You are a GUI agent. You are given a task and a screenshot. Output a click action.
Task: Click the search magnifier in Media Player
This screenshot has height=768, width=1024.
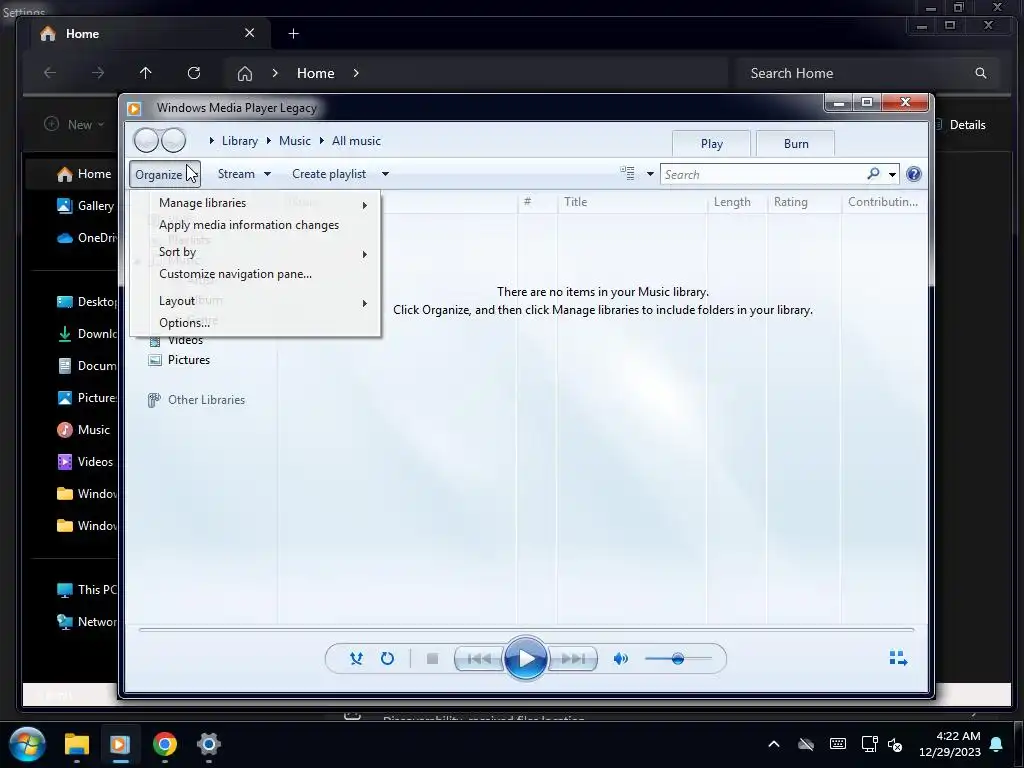873,174
